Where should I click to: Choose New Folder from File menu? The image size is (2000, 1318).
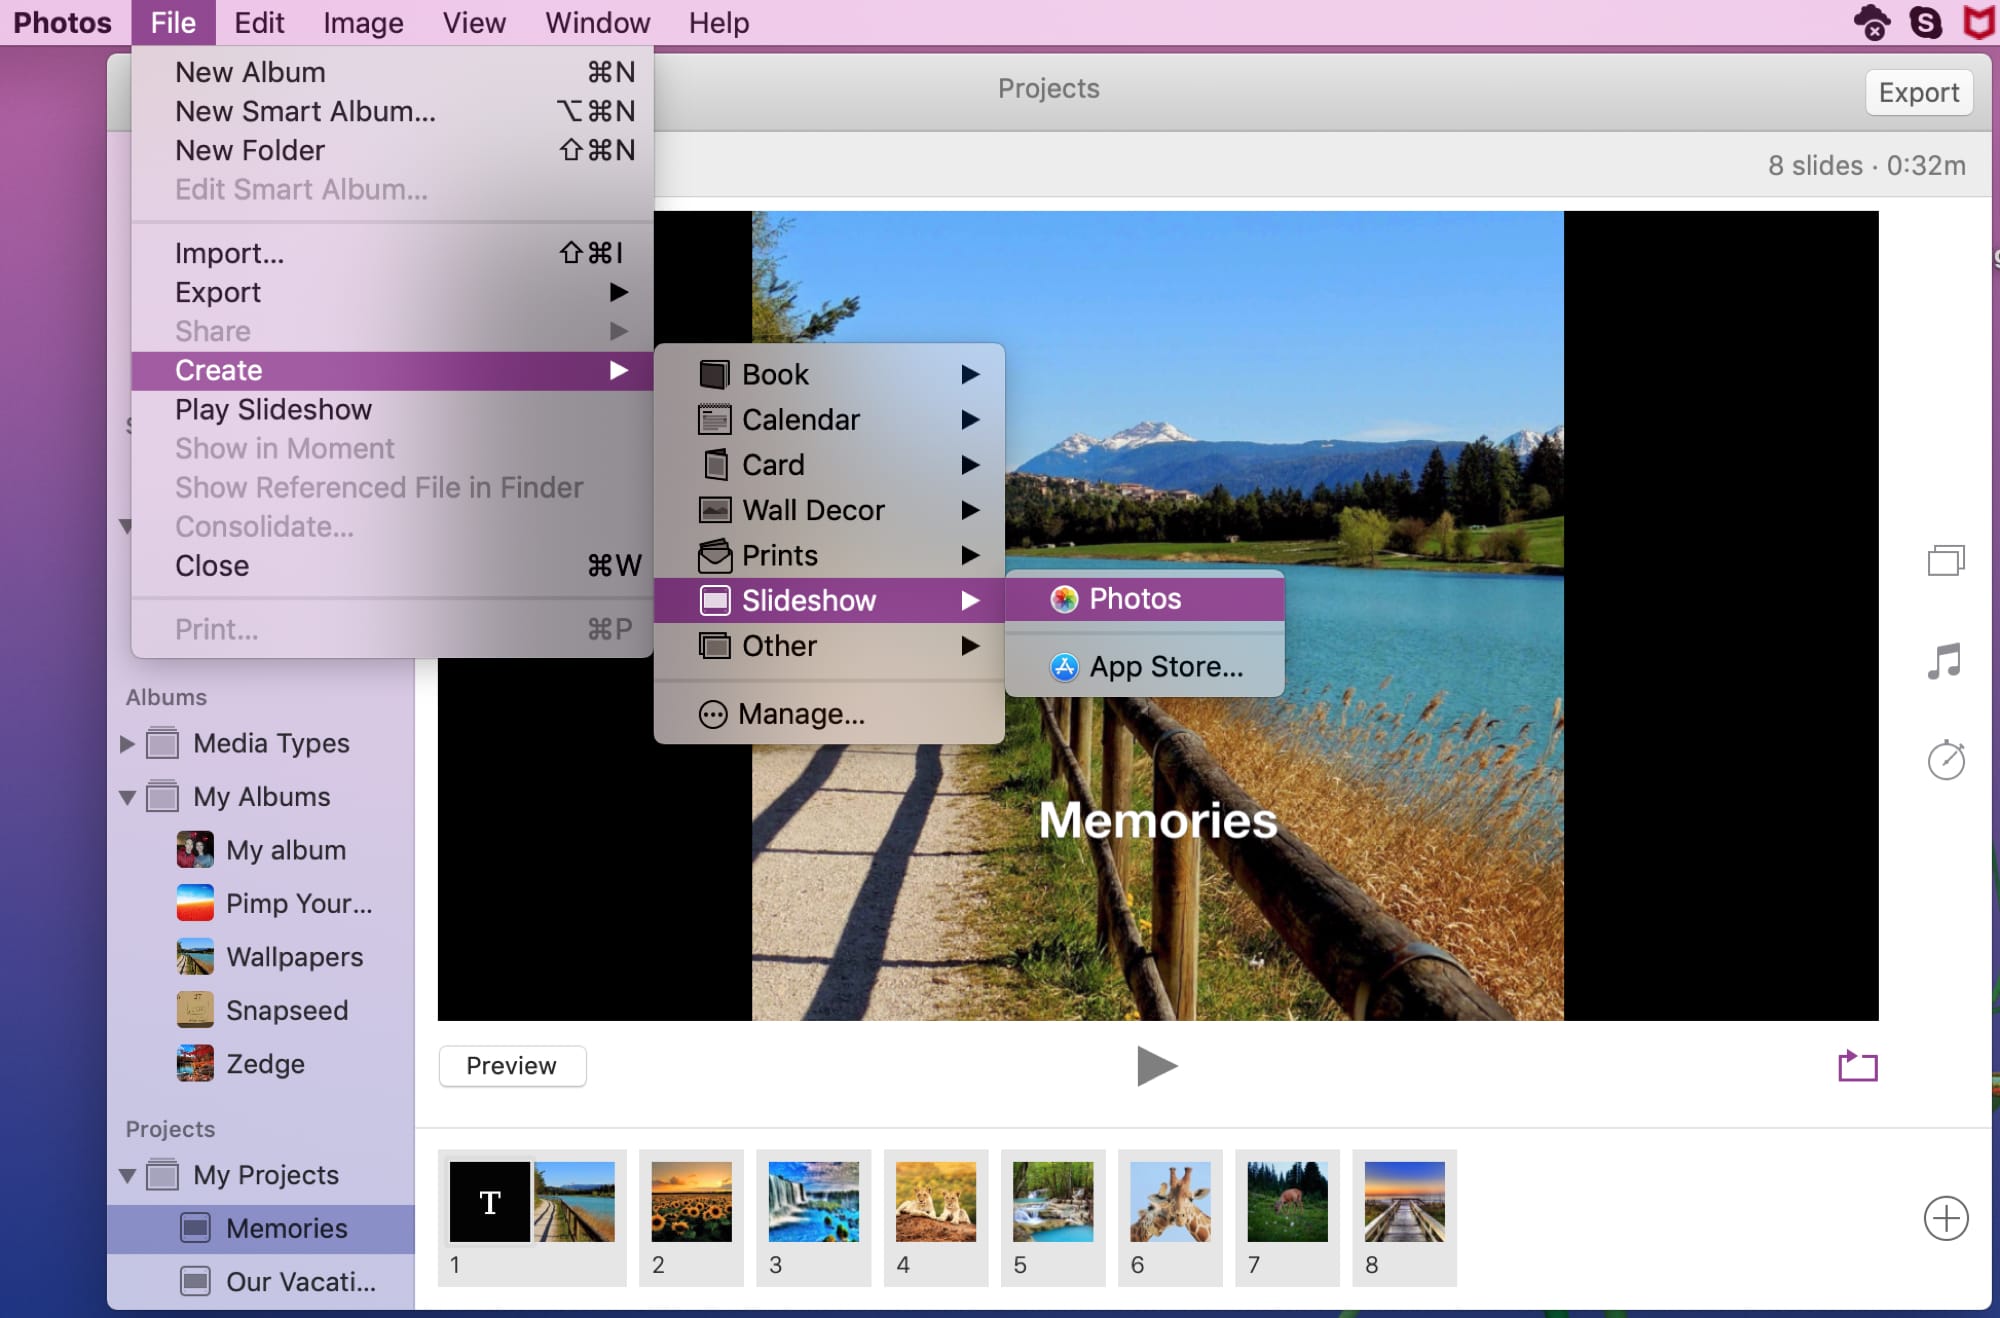coord(393,150)
